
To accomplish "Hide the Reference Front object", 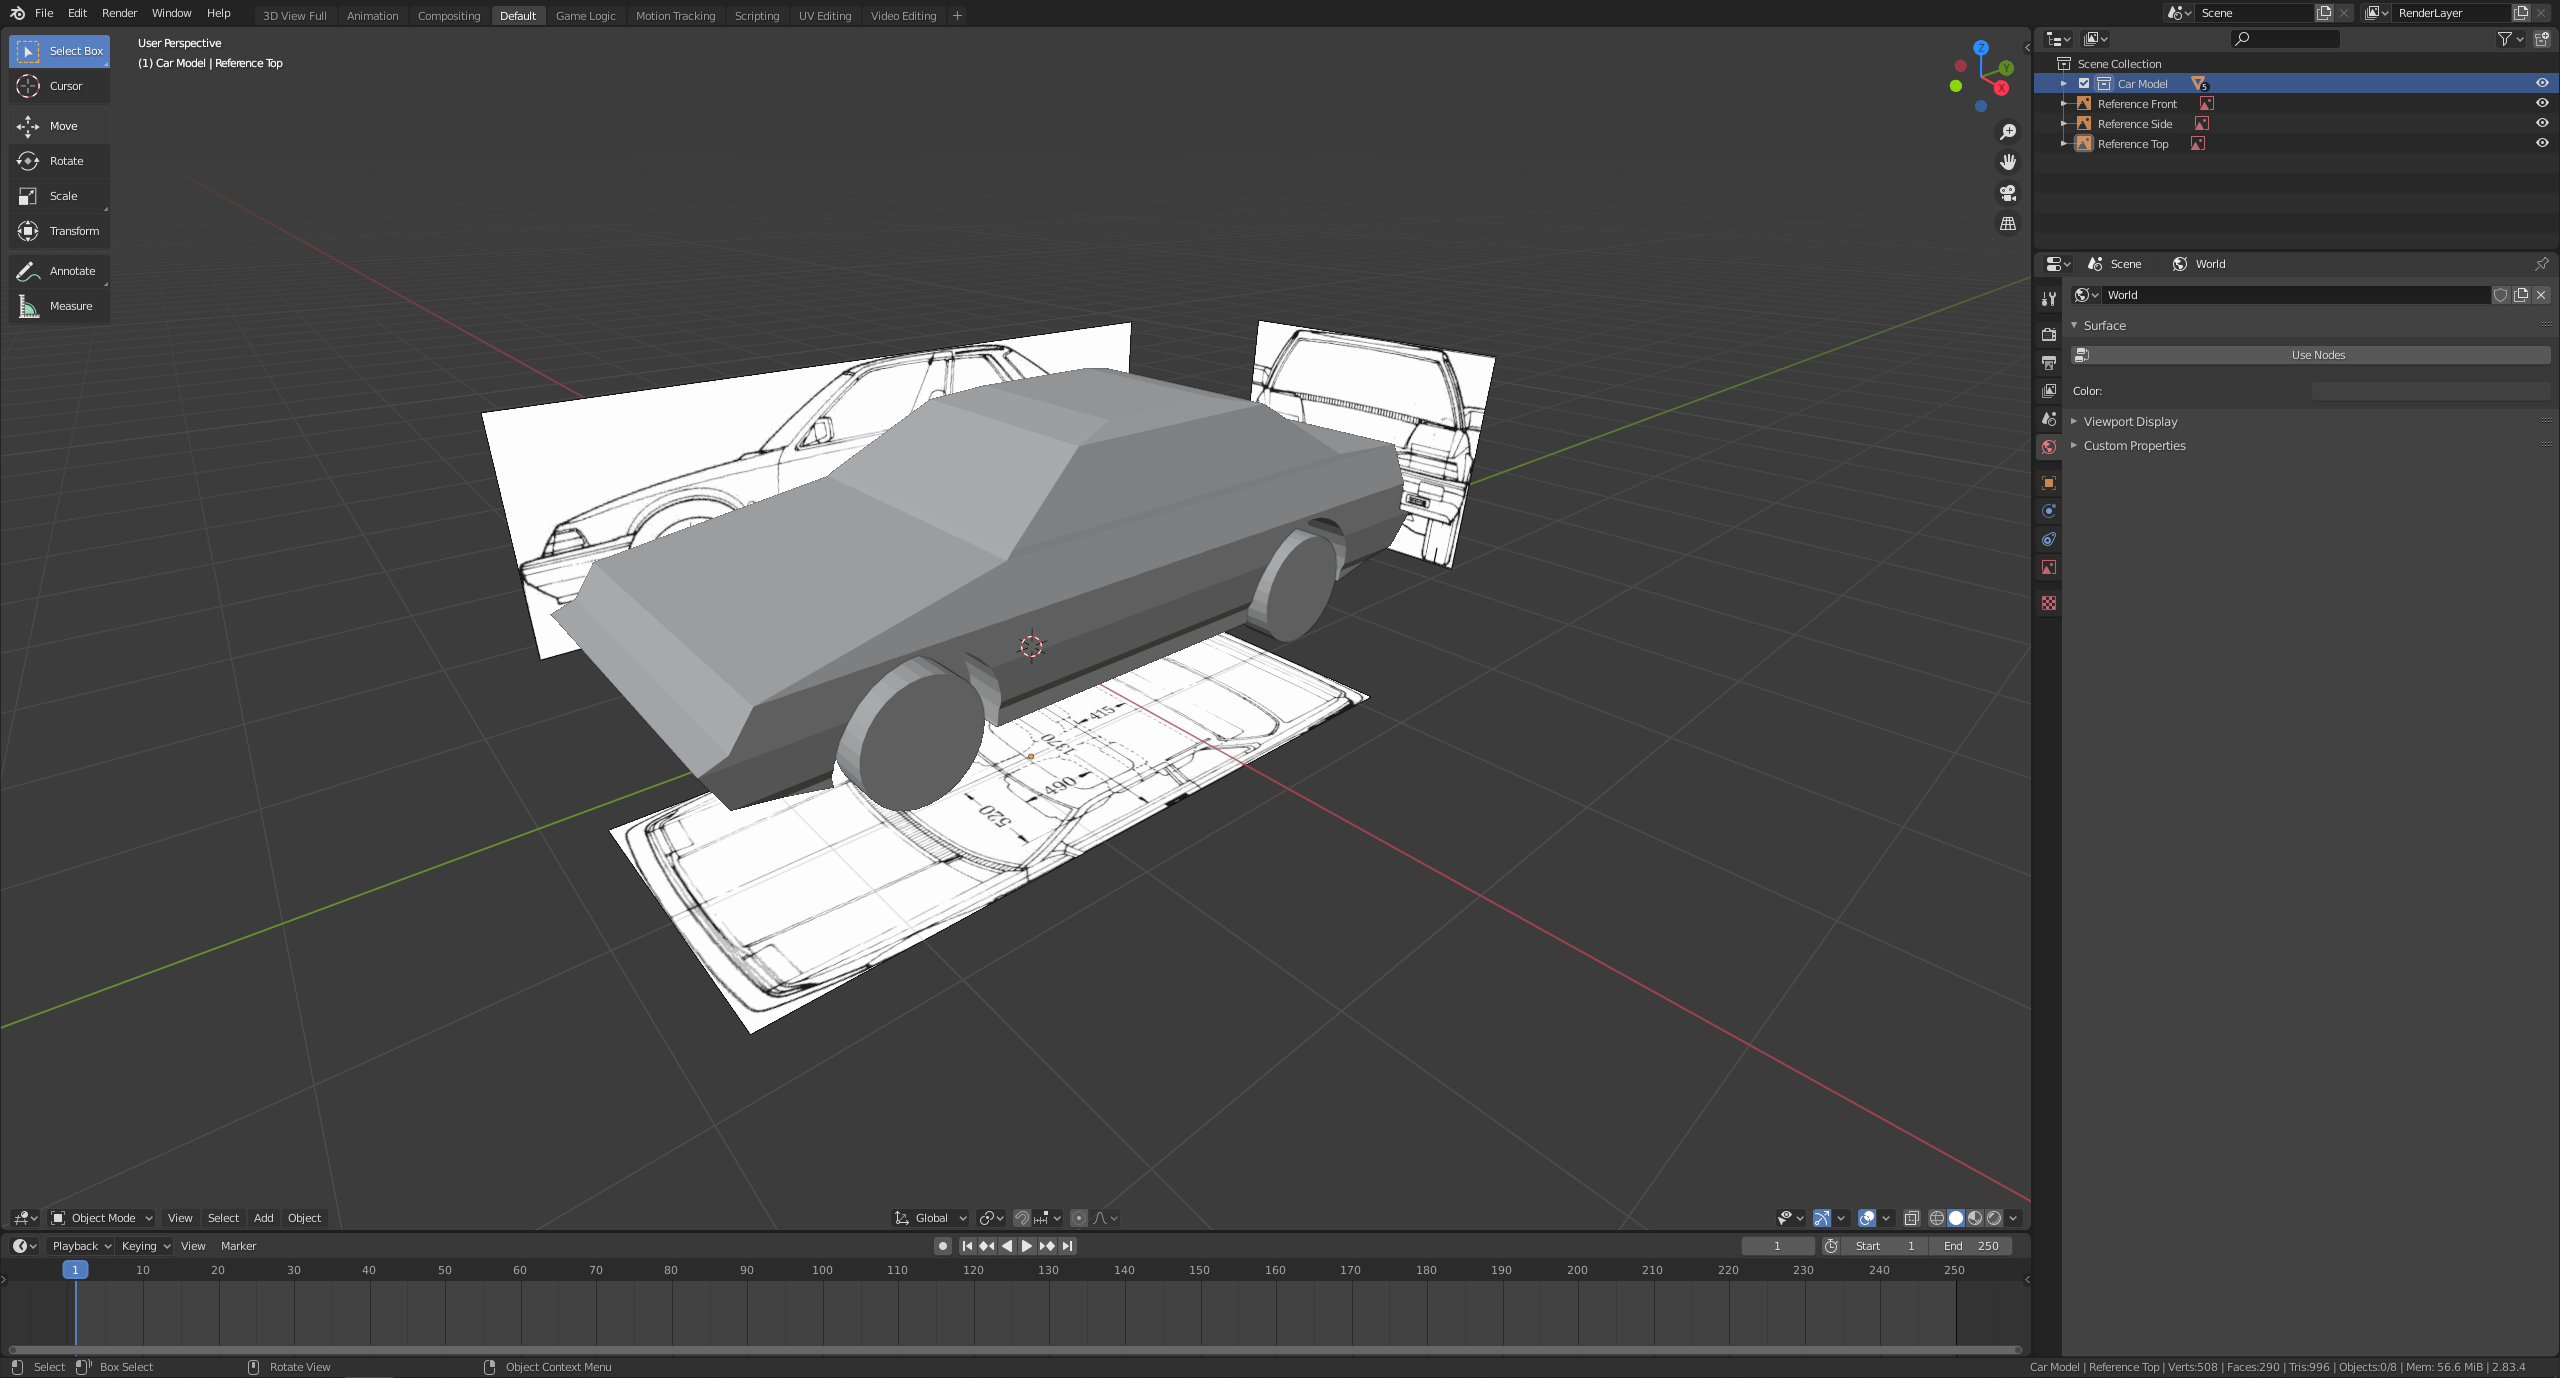I will pos(2541,103).
